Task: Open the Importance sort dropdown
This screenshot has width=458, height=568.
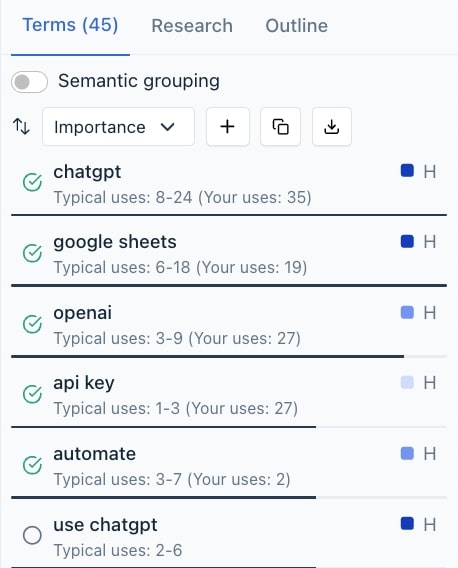Action: [x=118, y=127]
